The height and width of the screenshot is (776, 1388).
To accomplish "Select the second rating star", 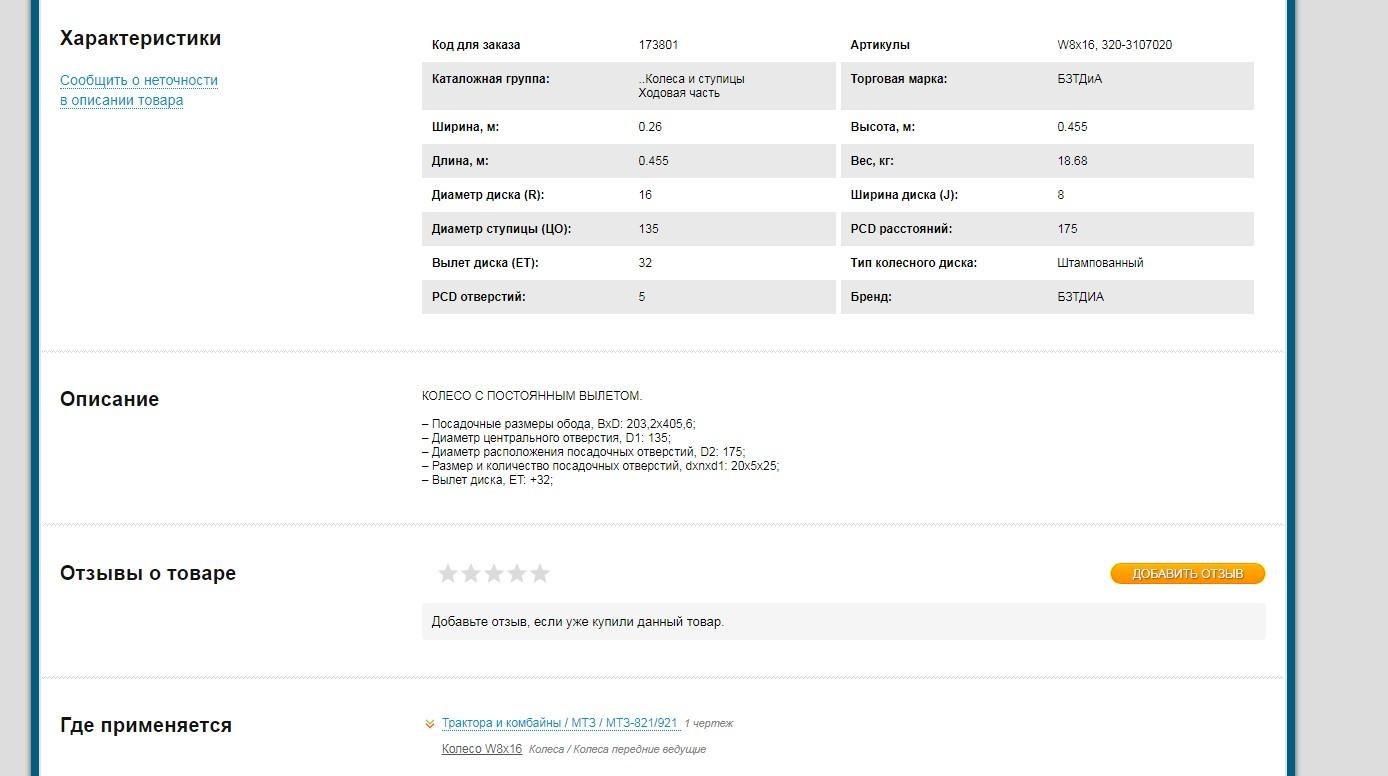I will tap(471, 573).
